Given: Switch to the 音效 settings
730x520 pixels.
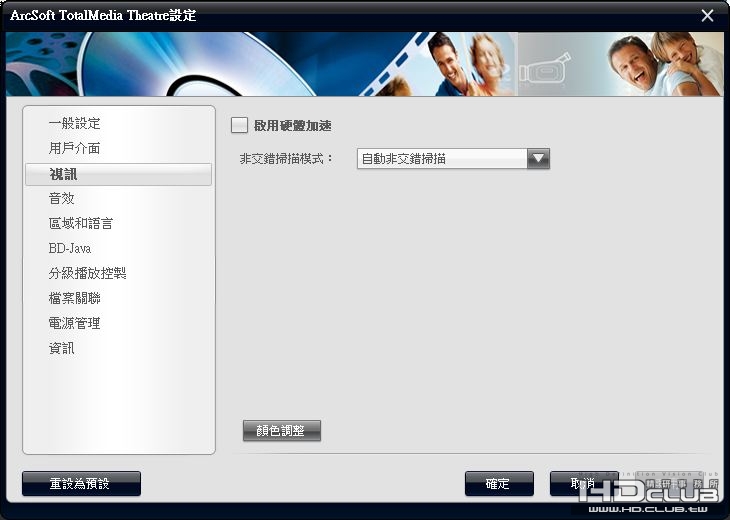Looking at the screenshot, I should [x=61, y=198].
